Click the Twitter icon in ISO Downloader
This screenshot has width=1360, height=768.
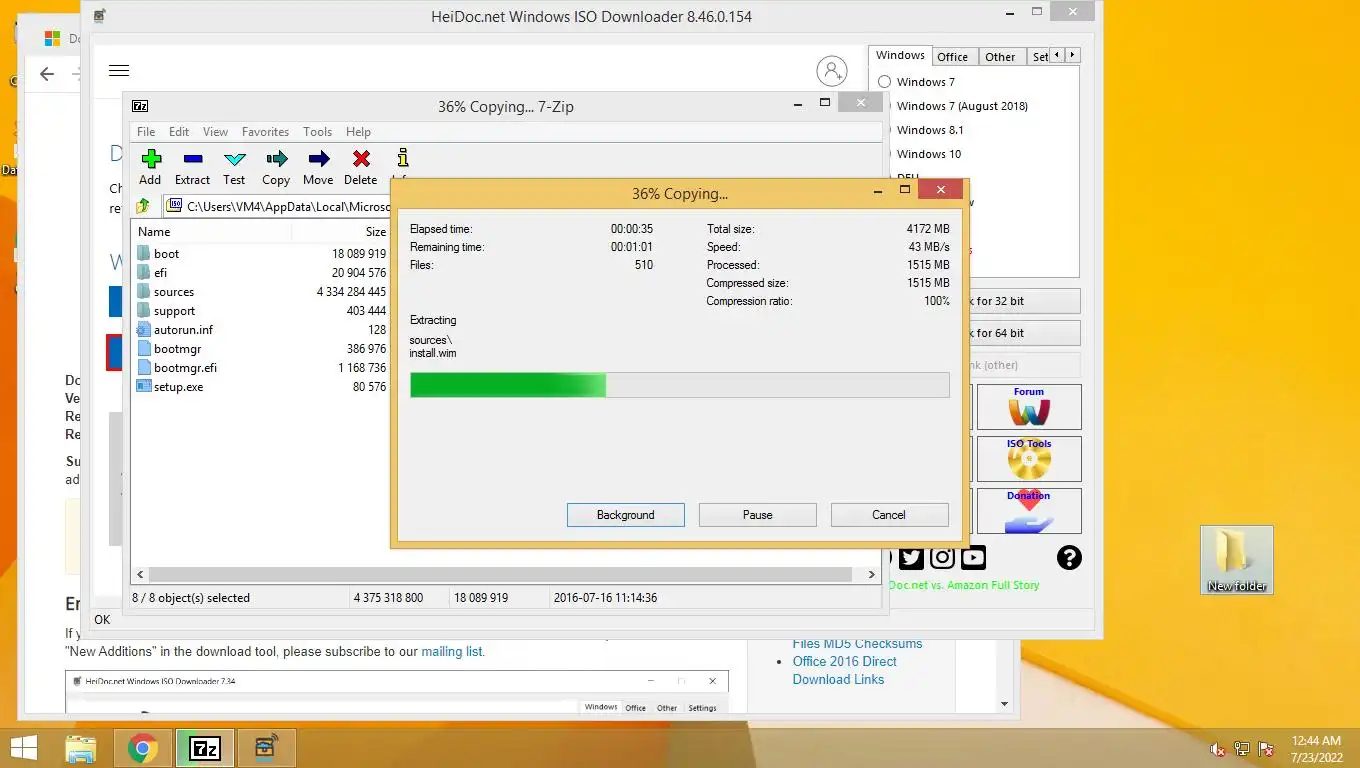click(x=911, y=558)
